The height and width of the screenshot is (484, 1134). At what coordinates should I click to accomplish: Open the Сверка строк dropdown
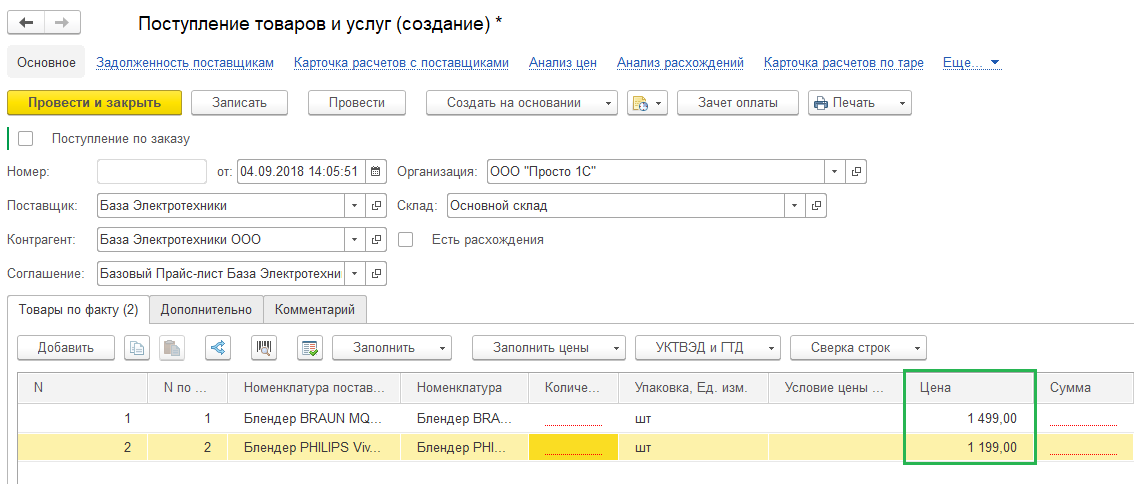point(858,348)
